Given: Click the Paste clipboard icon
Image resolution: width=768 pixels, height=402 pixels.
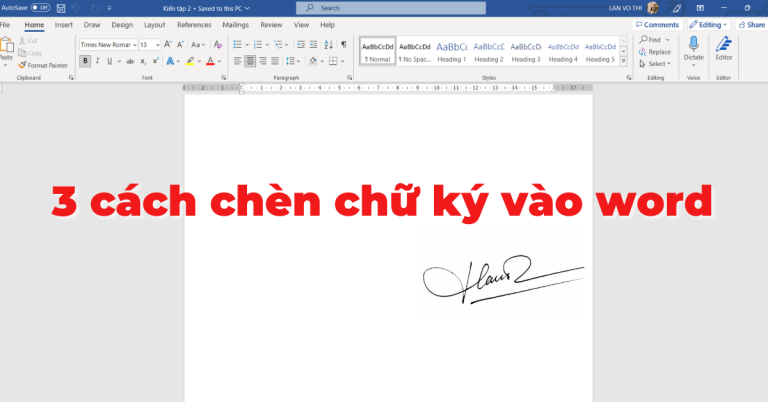Looking at the screenshot, I should 6,46.
